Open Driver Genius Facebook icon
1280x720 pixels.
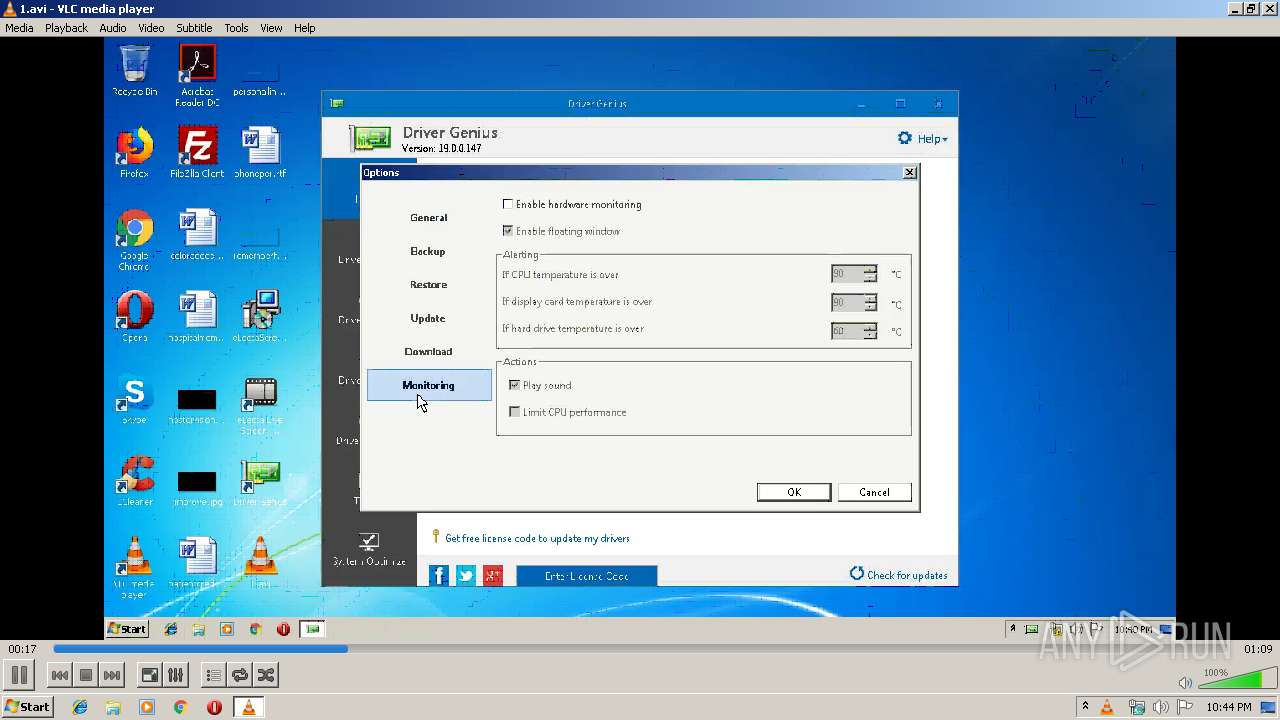[439, 575]
